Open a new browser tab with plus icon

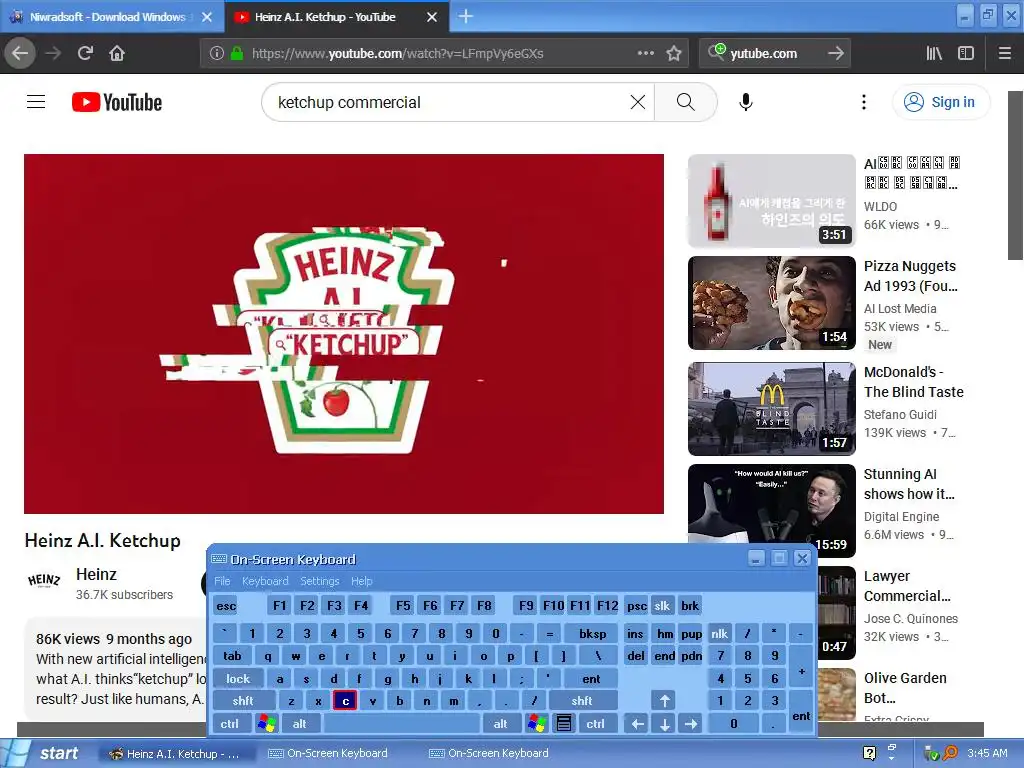tap(466, 16)
